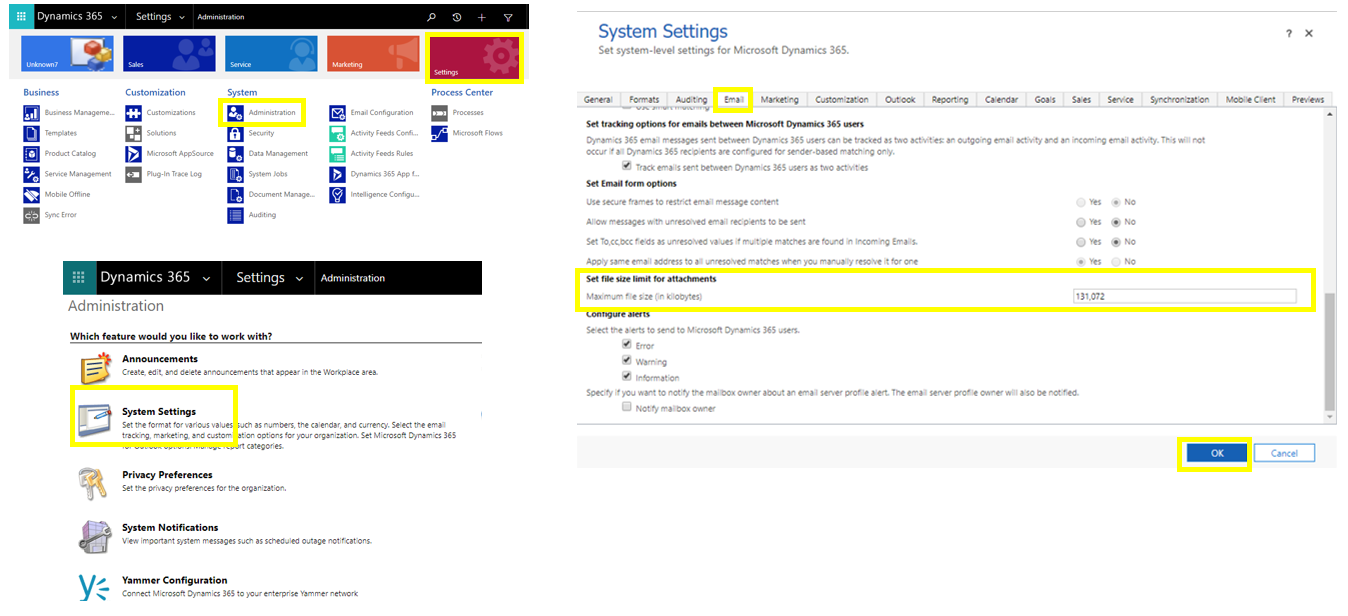This screenshot has width=1348, height=616.
Task: Open Document Management under System
Action: point(272,194)
